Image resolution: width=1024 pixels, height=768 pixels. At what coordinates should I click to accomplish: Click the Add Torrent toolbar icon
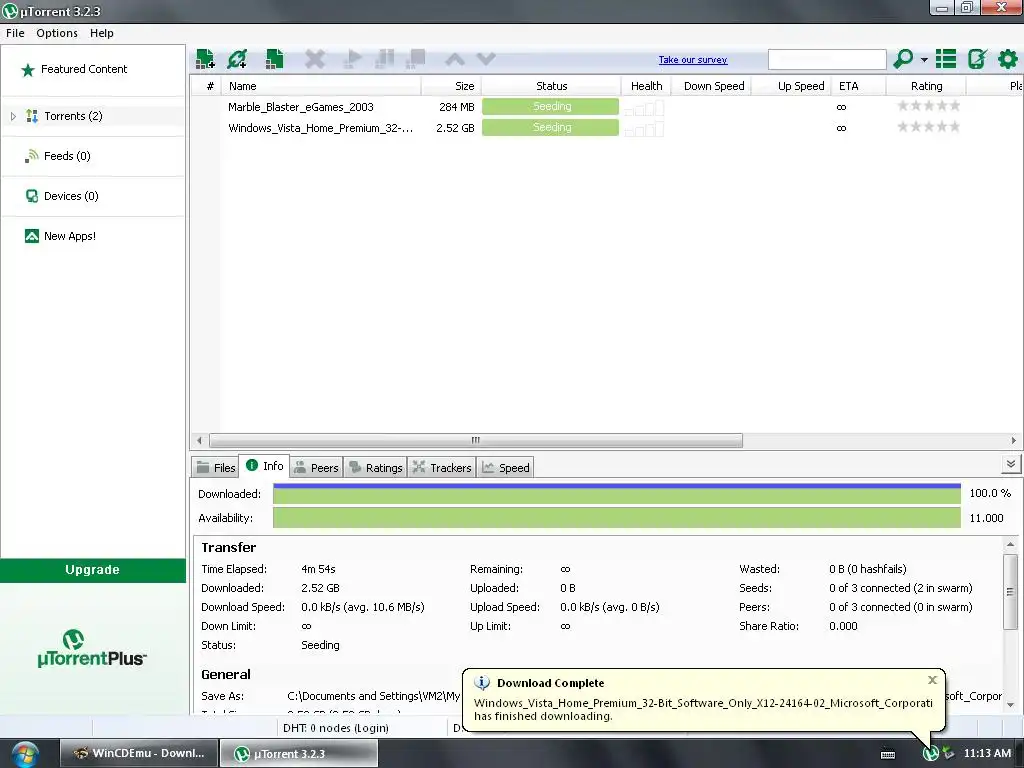coord(205,59)
